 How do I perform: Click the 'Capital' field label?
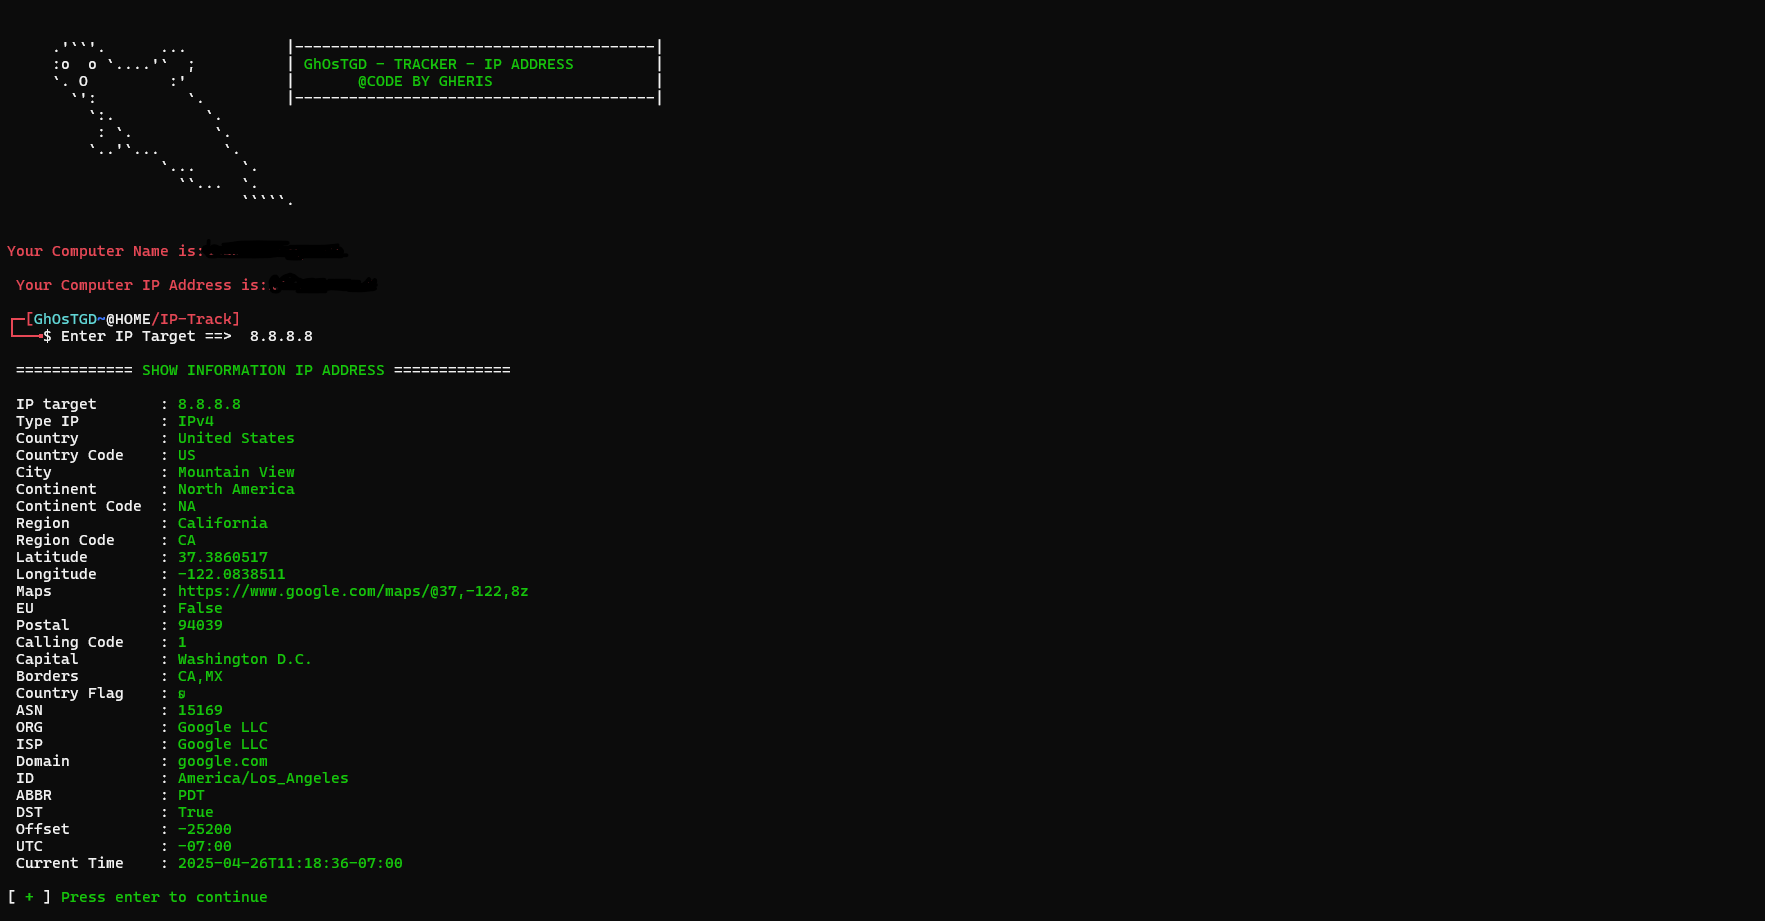click(47, 659)
